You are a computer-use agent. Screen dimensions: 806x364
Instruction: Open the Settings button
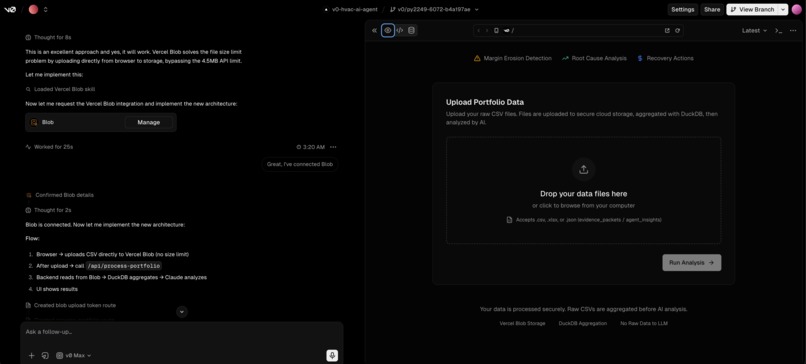pos(683,9)
